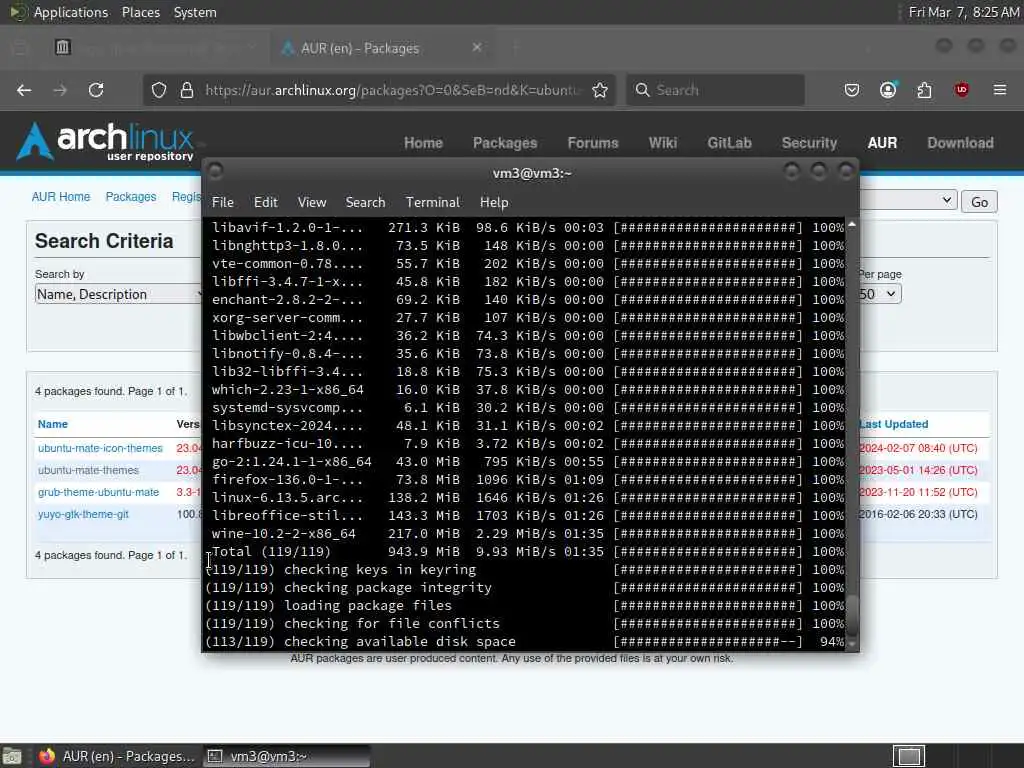Open the Forums link
The image size is (1024, 768).
coord(593,143)
